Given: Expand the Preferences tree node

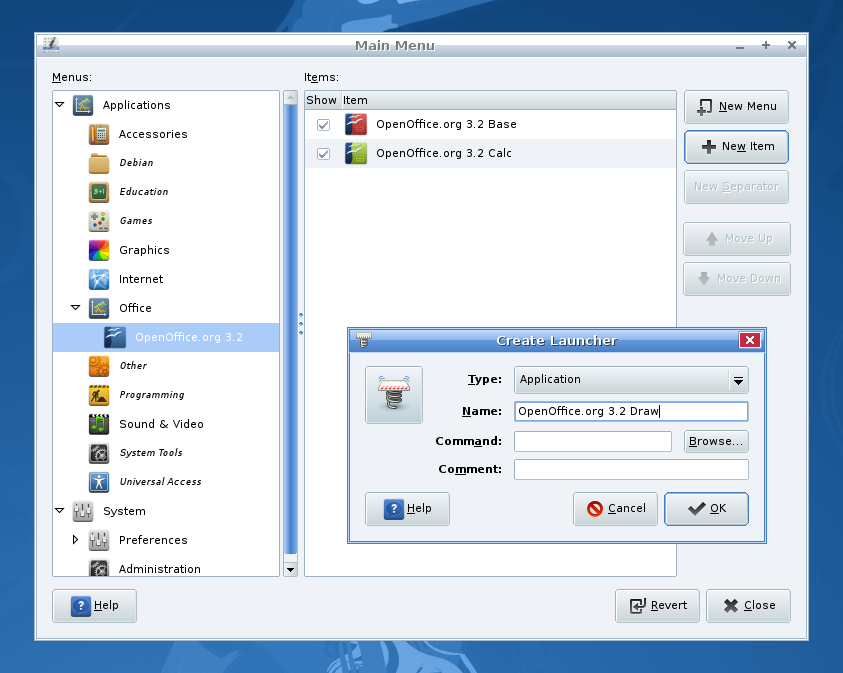Looking at the screenshot, I should click(x=75, y=540).
